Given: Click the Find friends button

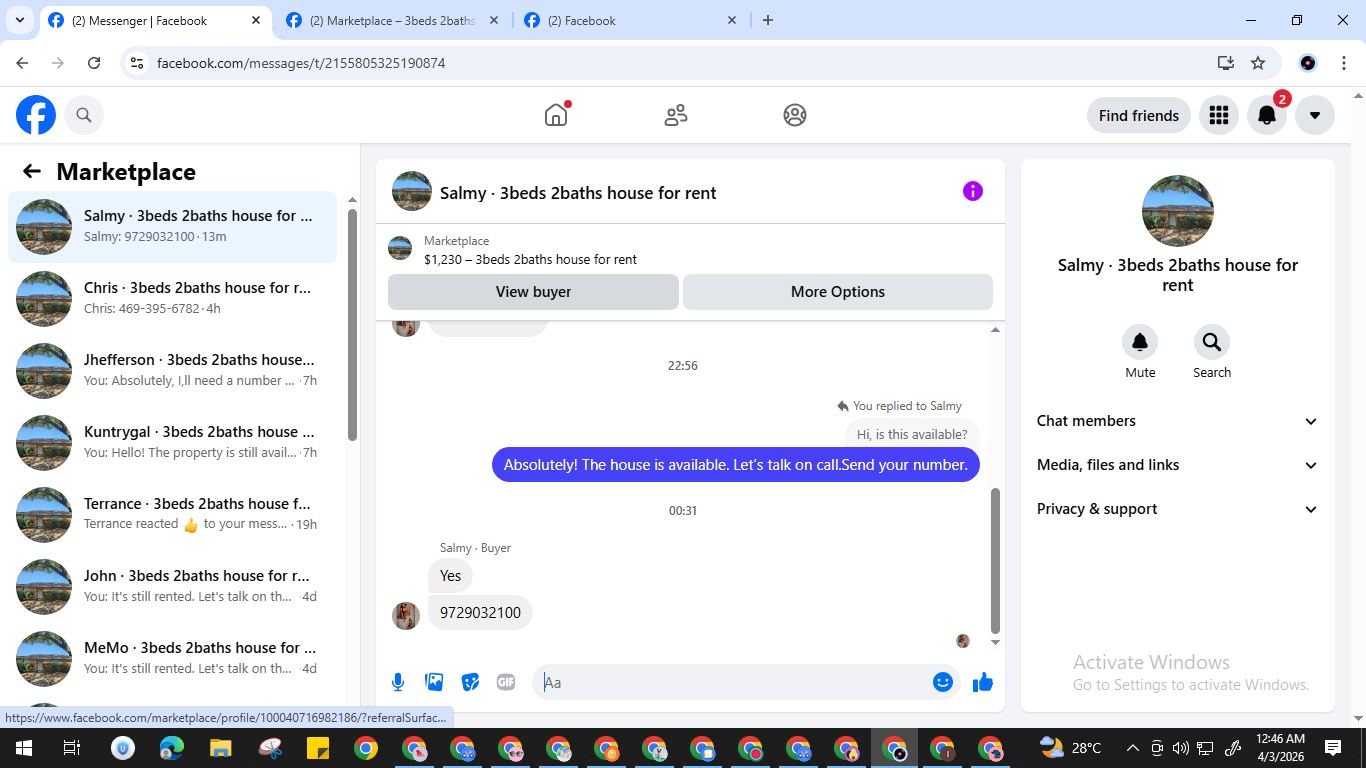Looking at the screenshot, I should 1139,115.
